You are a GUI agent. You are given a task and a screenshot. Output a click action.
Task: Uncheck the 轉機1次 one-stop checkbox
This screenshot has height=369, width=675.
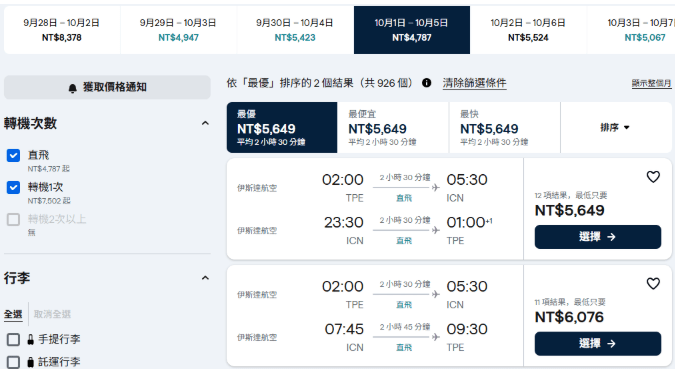pos(13,187)
